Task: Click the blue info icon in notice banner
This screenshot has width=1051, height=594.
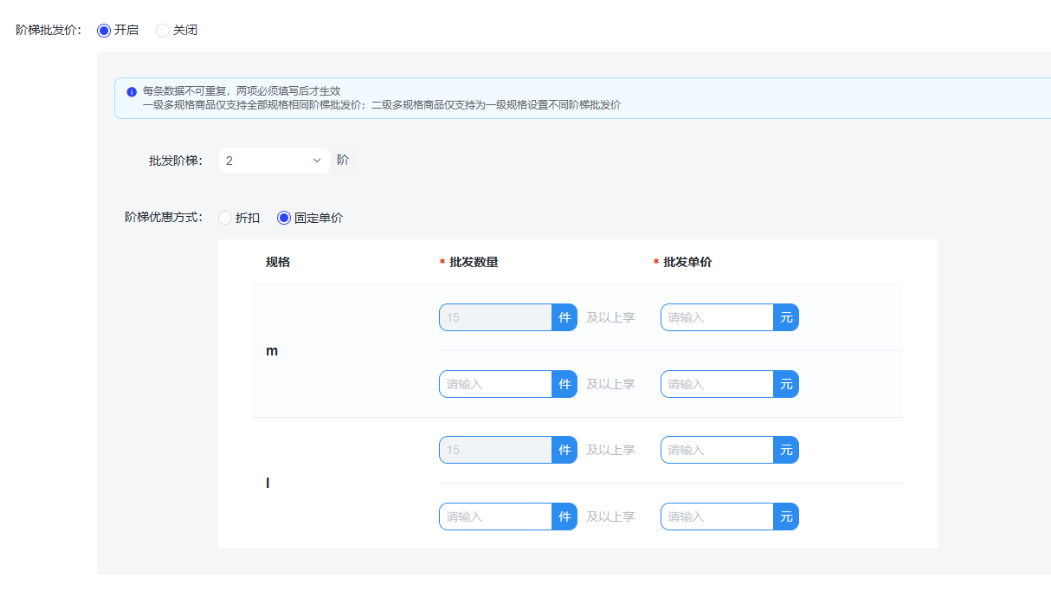Action: point(131,92)
